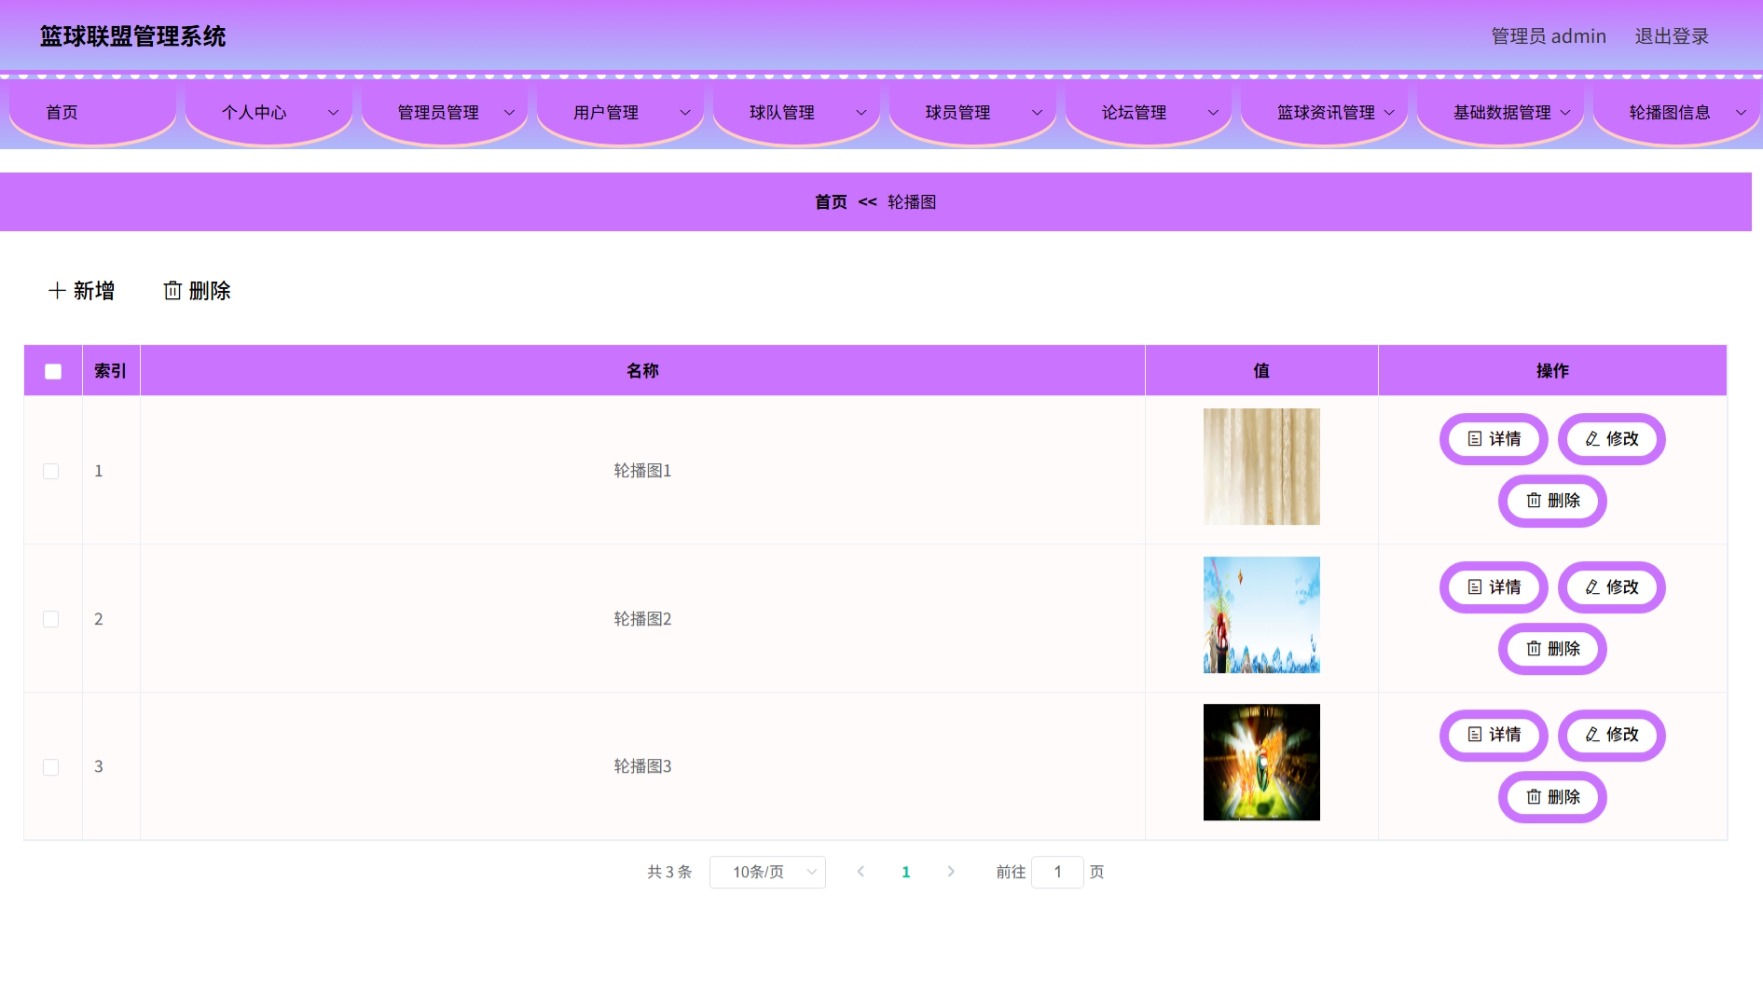
Task: Click the 值 column header
Action: coord(1262,371)
